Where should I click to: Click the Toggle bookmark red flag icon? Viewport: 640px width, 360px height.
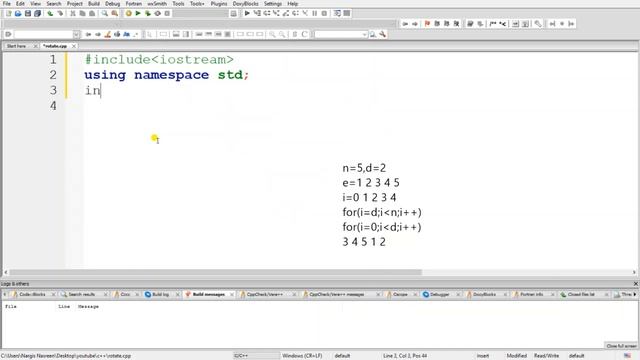pos(427,24)
